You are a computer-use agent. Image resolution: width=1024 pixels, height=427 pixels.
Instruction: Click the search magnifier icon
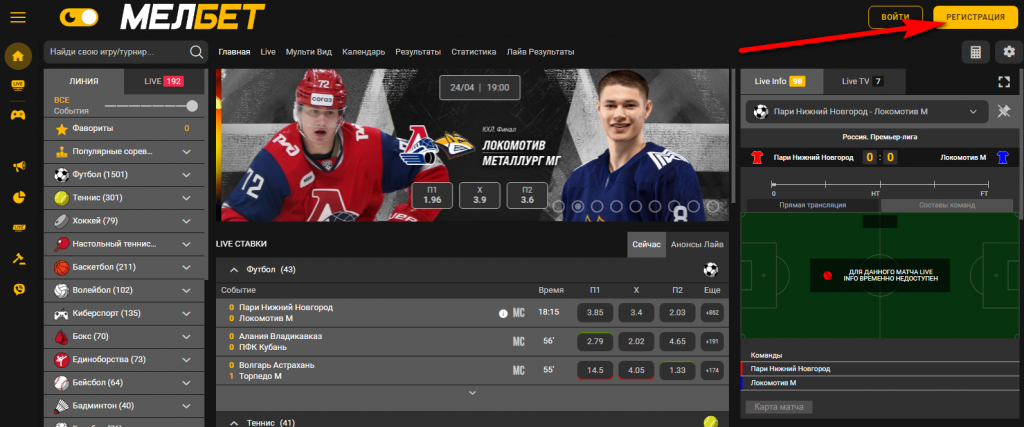tap(196, 52)
